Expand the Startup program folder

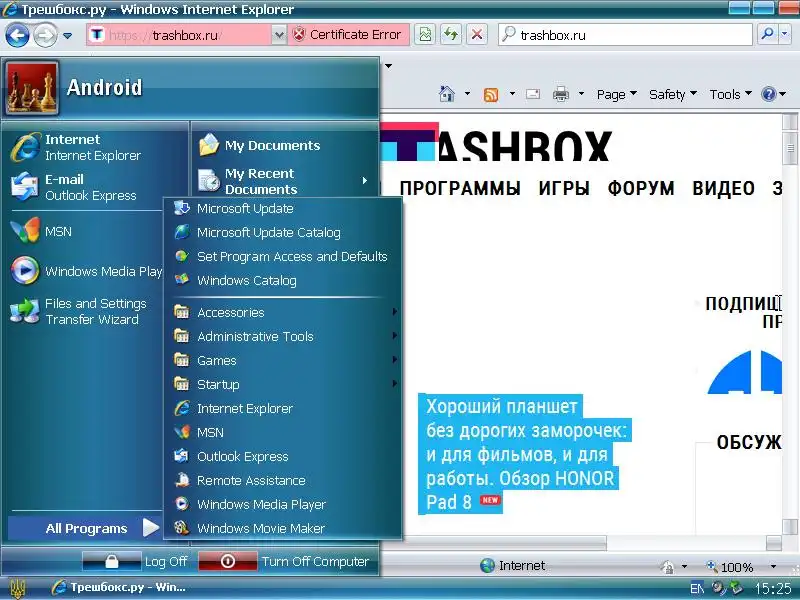tap(283, 384)
